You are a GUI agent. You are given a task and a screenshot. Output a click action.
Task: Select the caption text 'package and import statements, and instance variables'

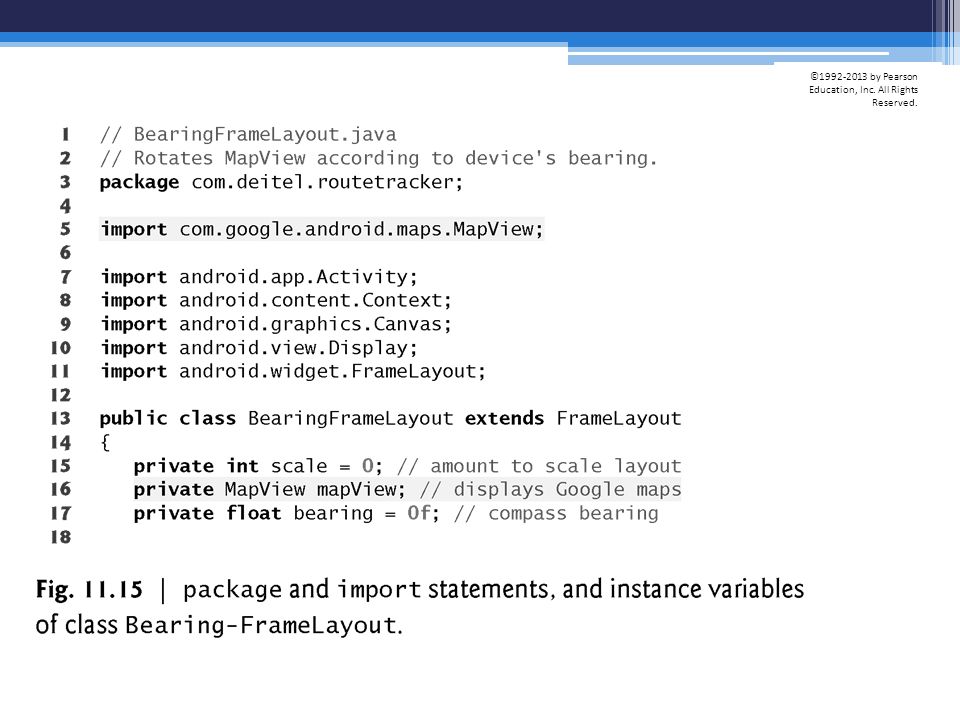493,590
